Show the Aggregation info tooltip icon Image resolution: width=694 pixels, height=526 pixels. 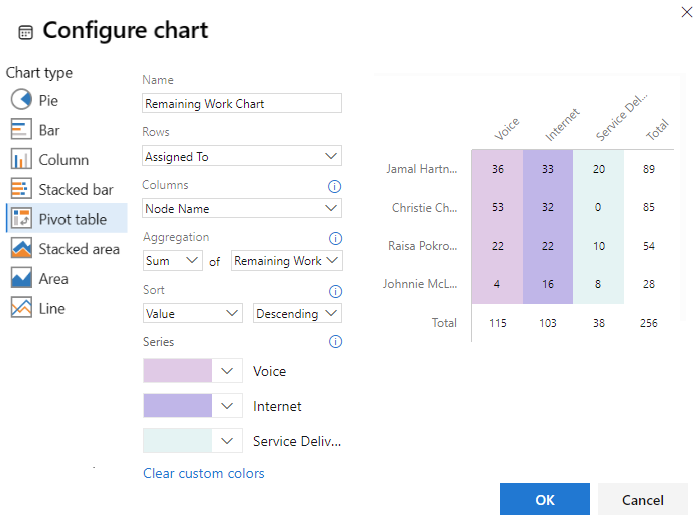[x=335, y=239]
